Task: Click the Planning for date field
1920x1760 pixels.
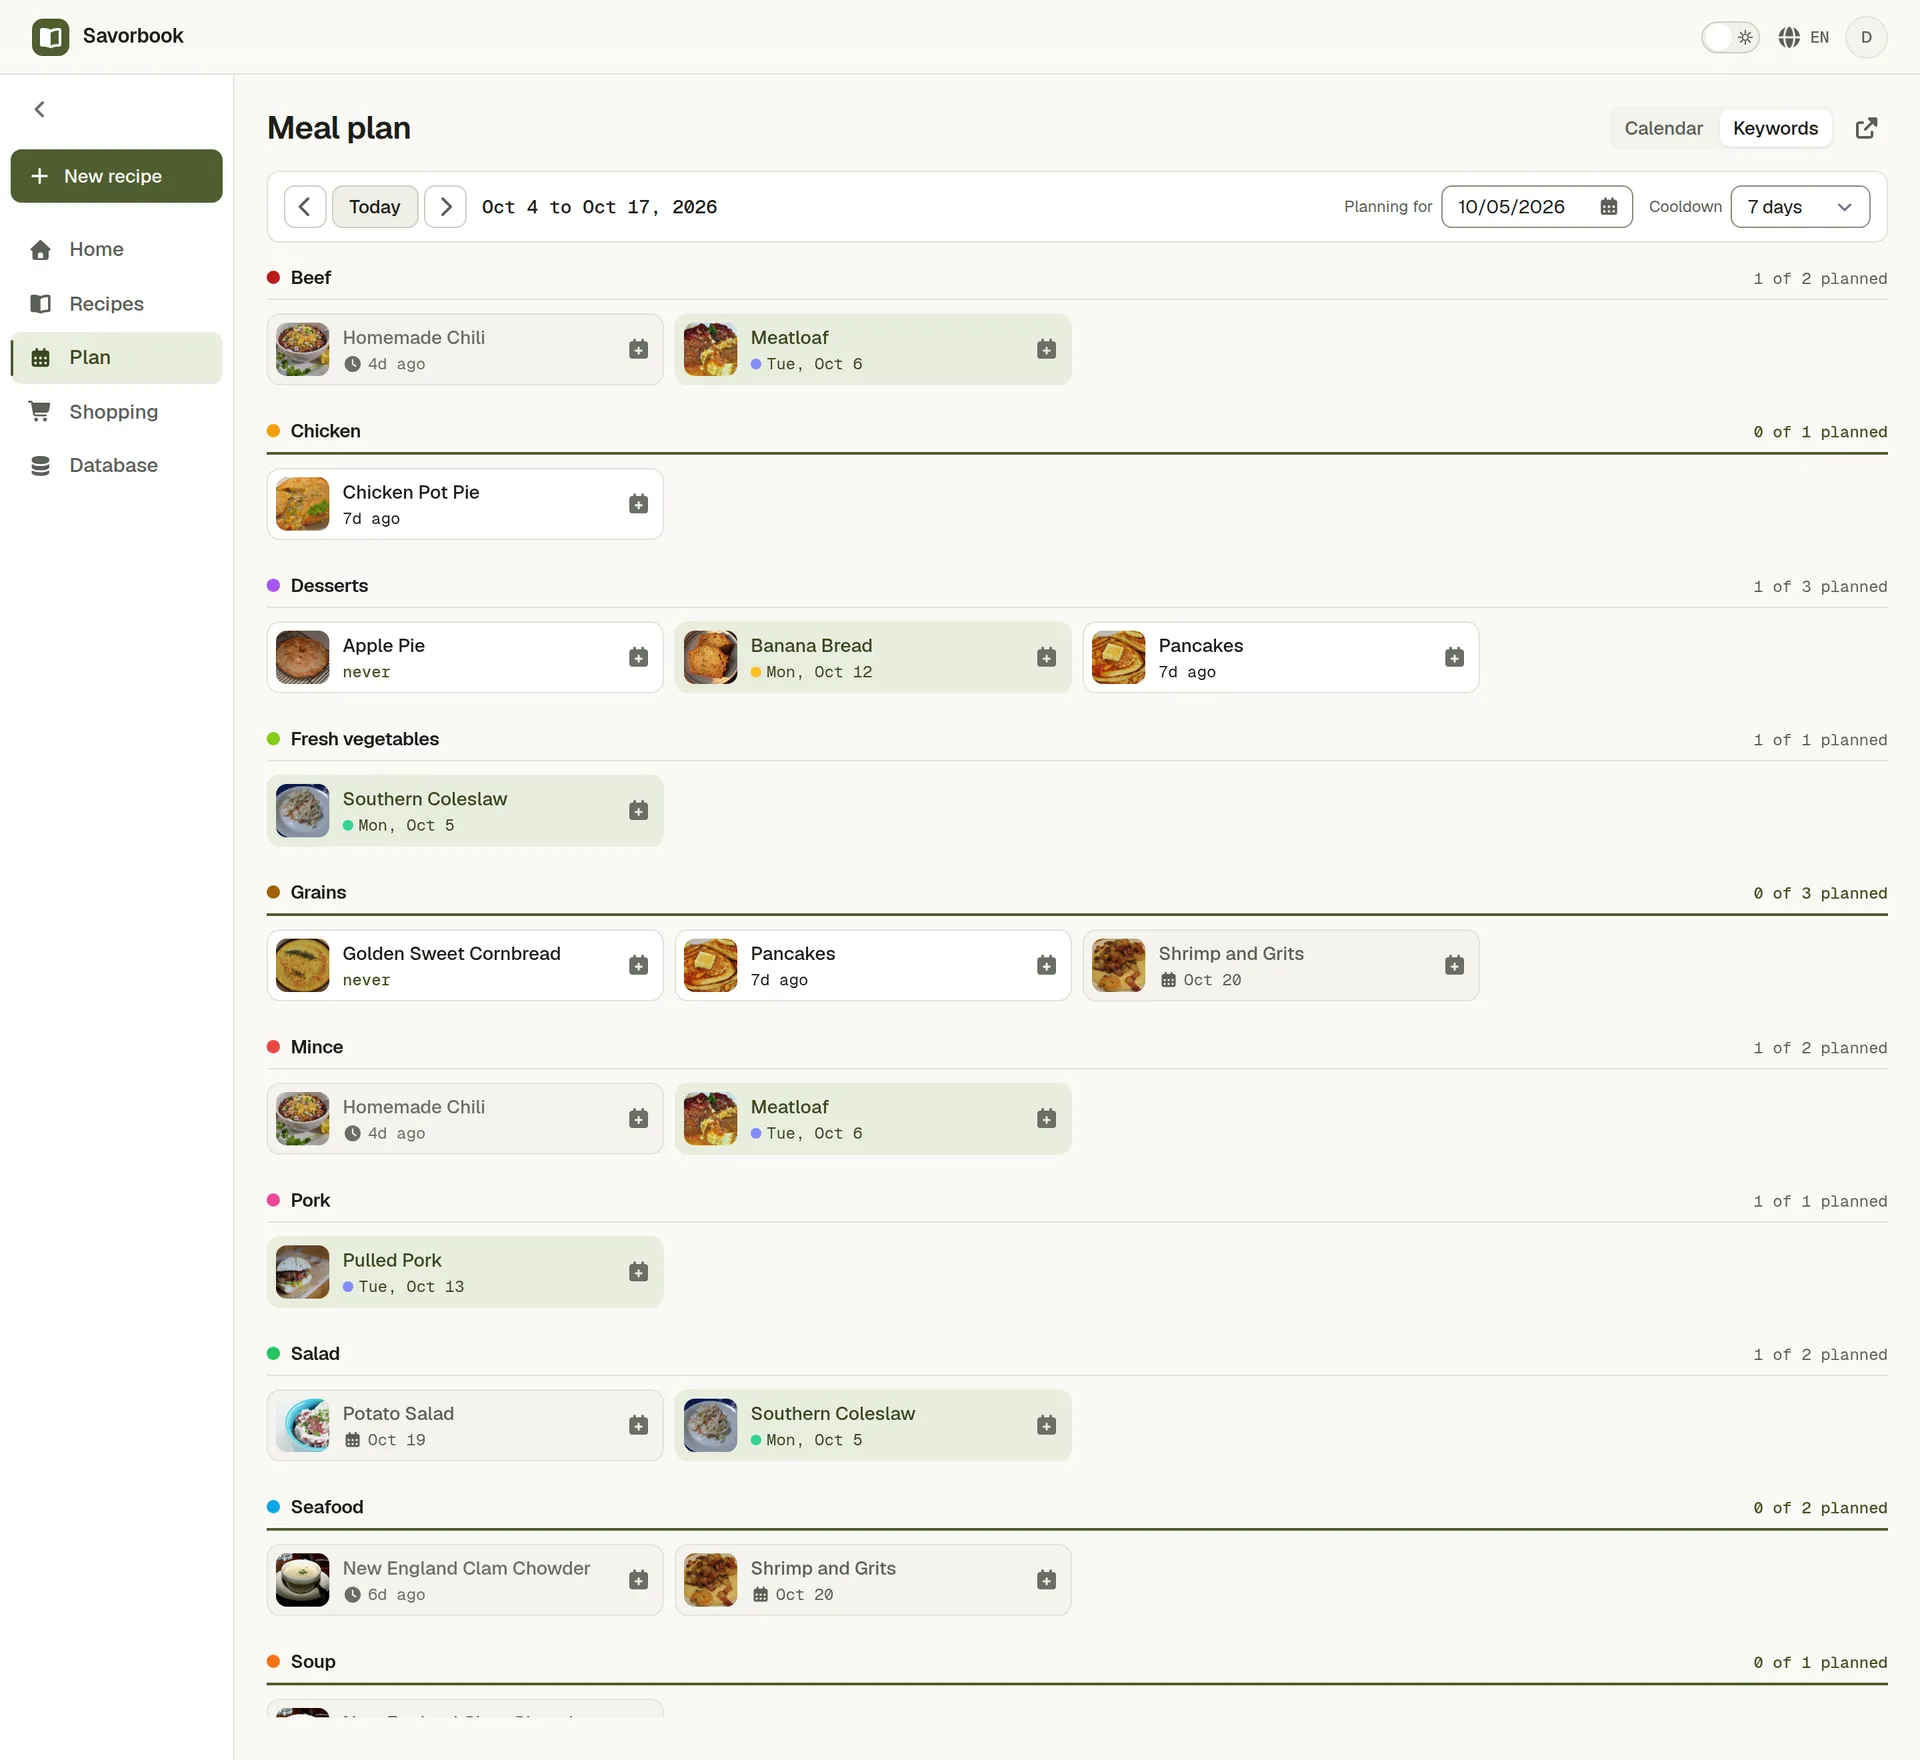Action: click(1536, 207)
